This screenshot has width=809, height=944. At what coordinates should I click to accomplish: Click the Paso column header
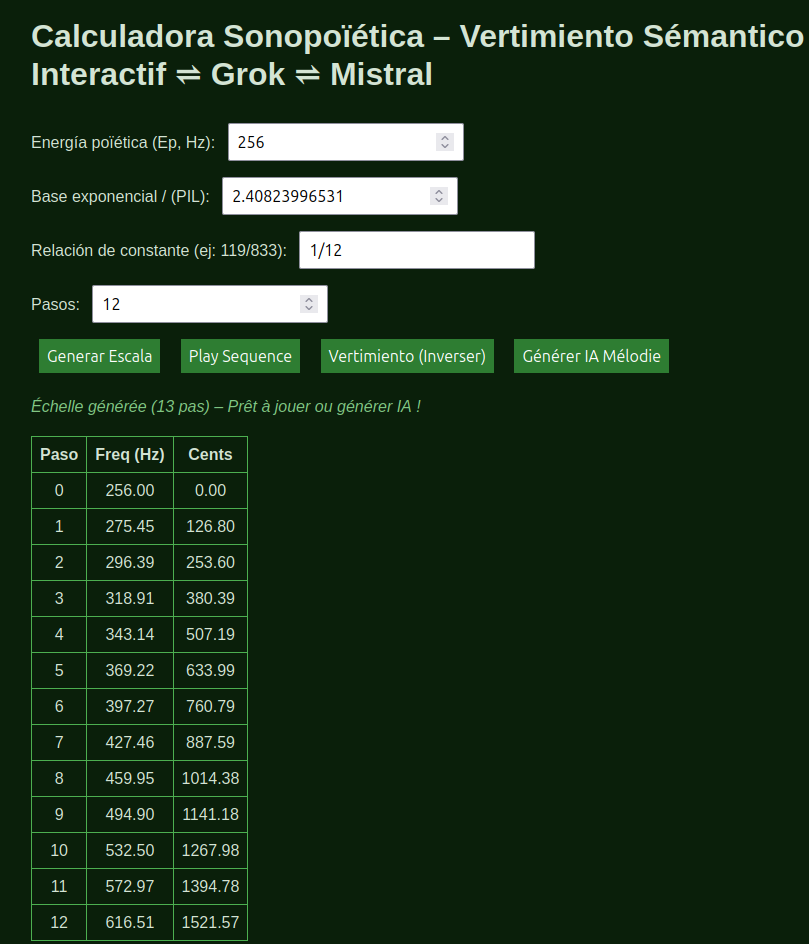coord(59,454)
